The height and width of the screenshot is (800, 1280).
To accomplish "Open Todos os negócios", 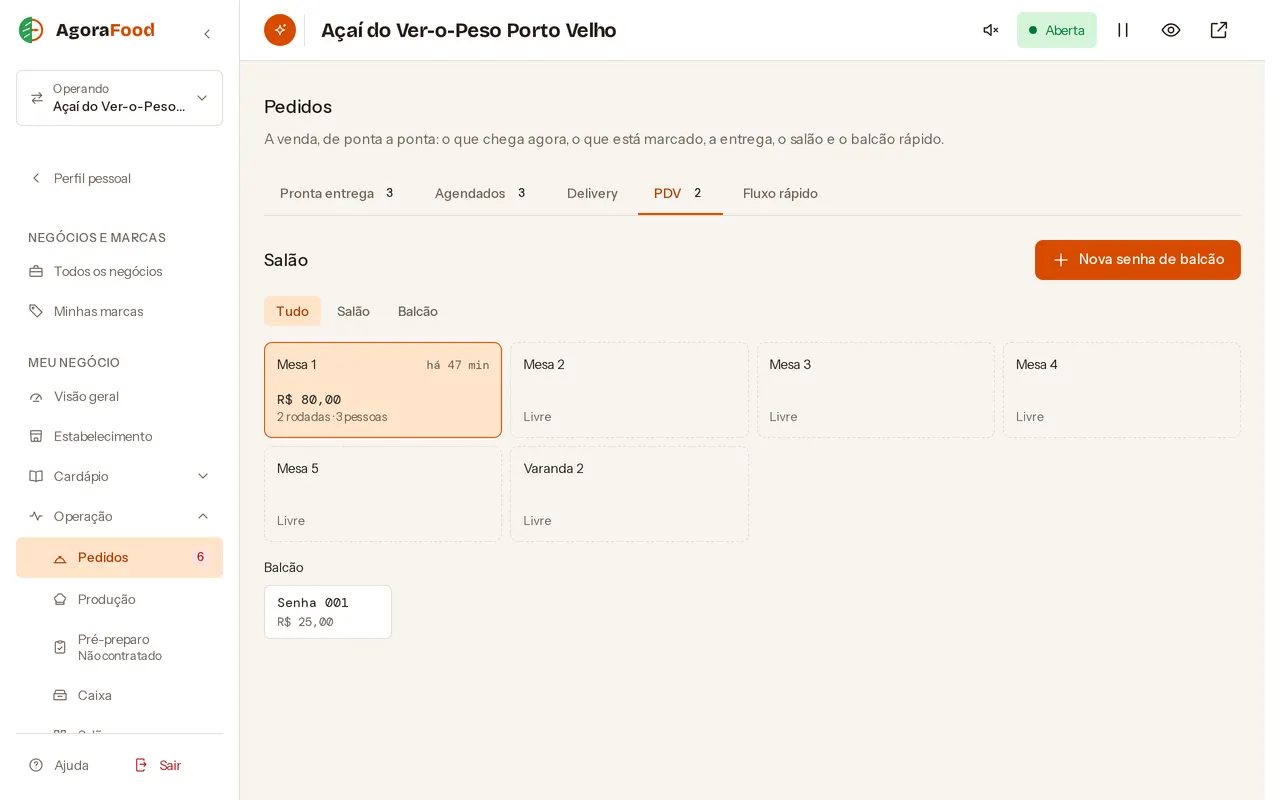I will pos(119,271).
